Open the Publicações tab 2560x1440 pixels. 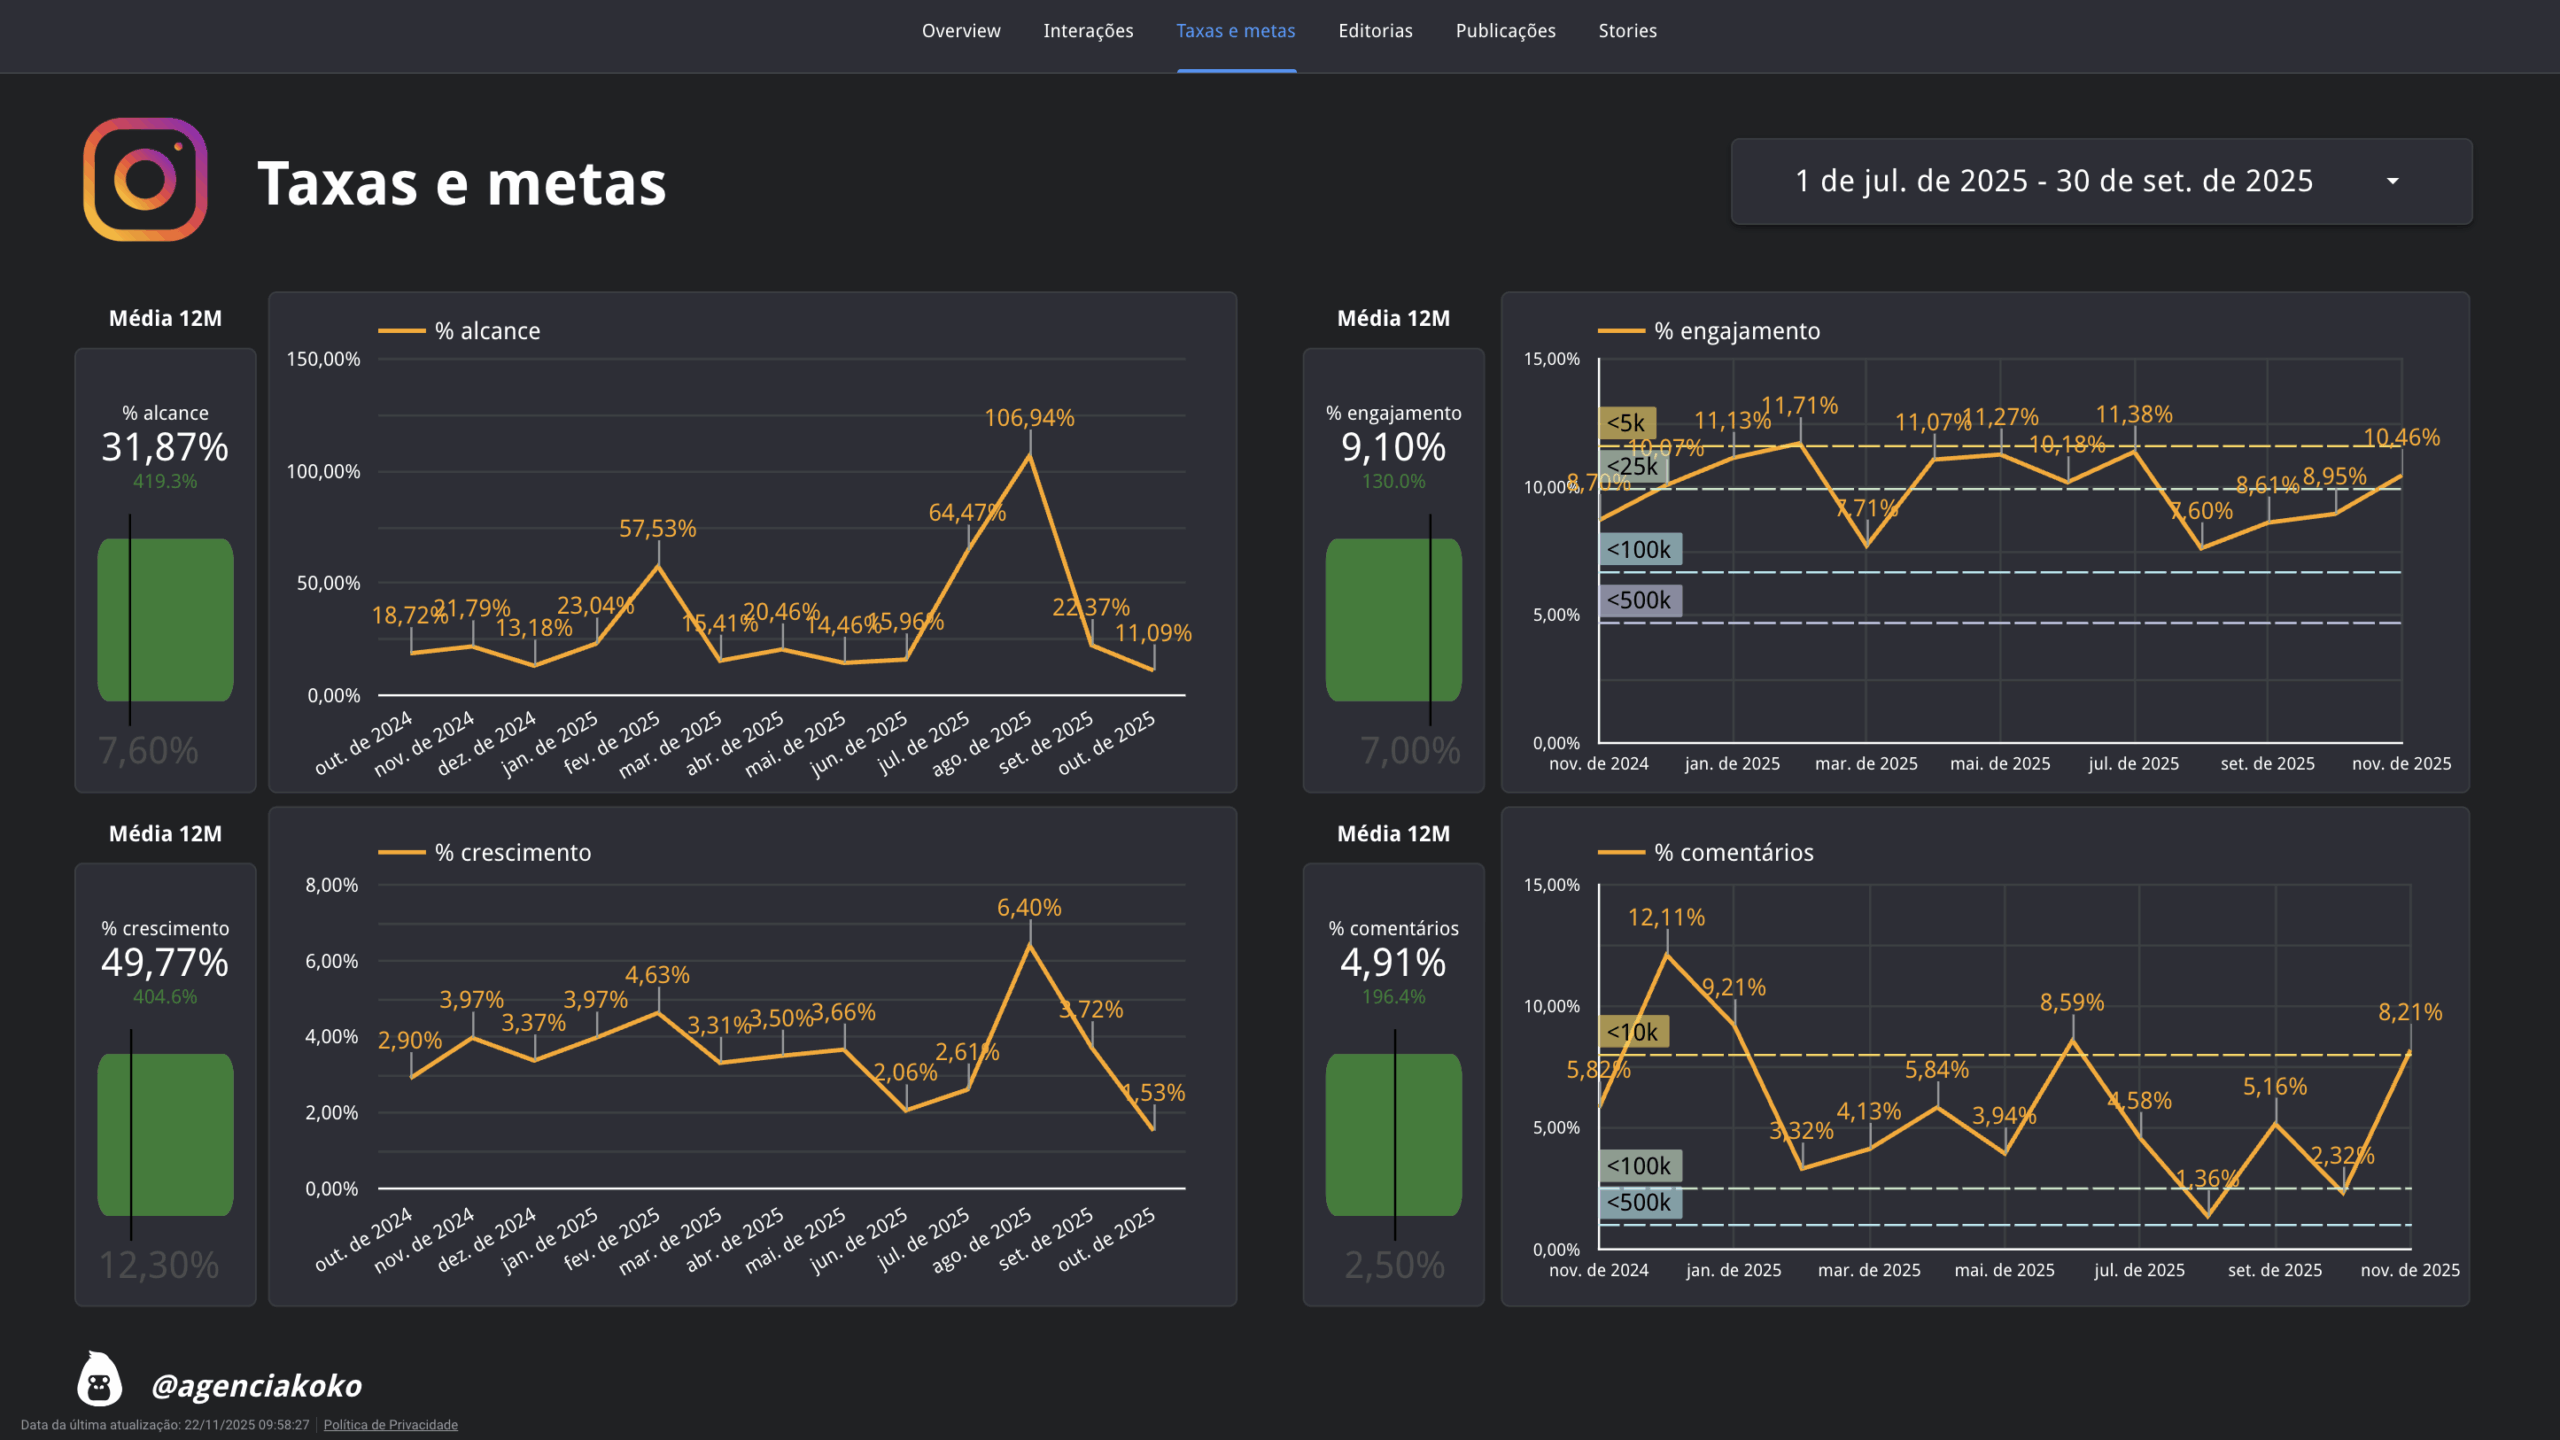tap(1505, 31)
